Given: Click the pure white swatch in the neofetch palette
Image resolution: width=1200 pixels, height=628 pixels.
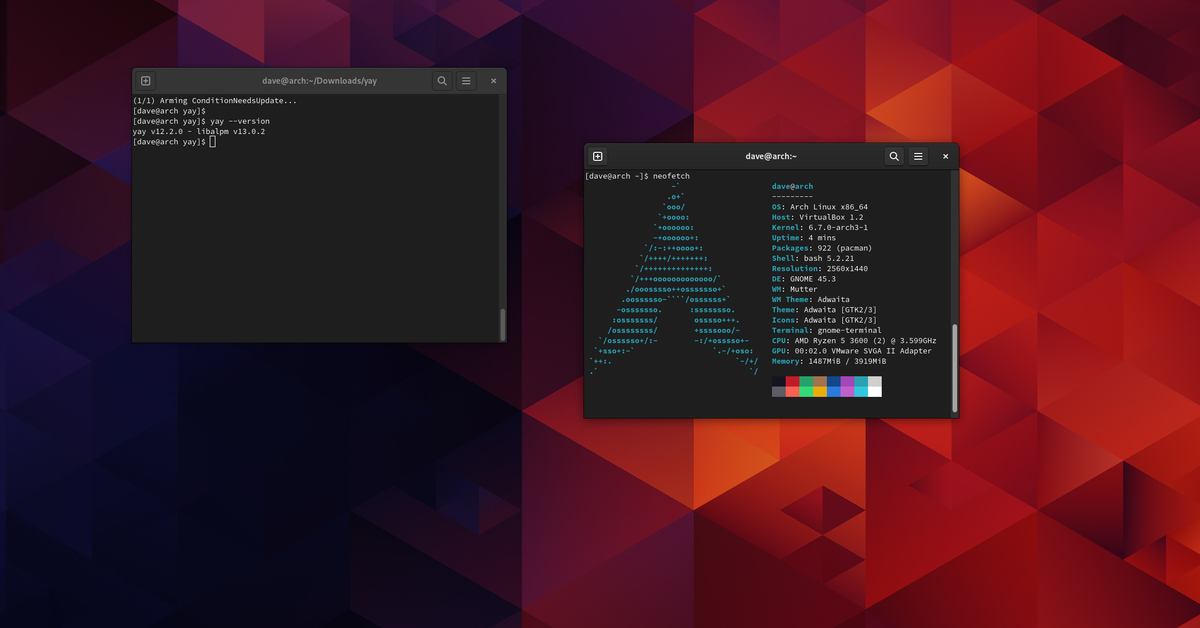Looking at the screenshot, I should coord(875,392).
